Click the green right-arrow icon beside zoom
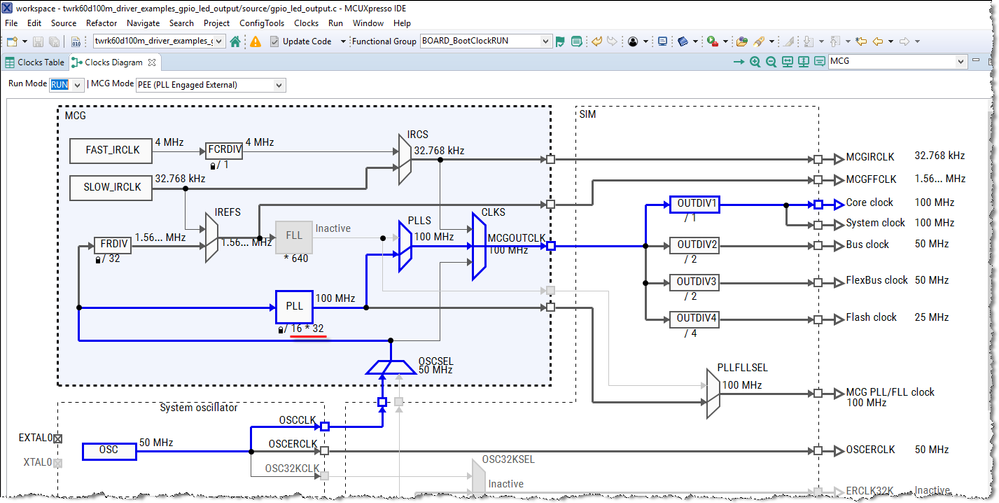 click(x=739, y=62)
